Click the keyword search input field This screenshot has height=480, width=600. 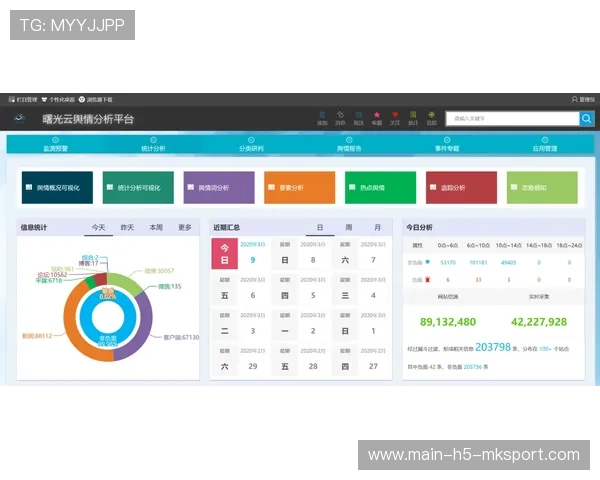[x=511, y=118]
